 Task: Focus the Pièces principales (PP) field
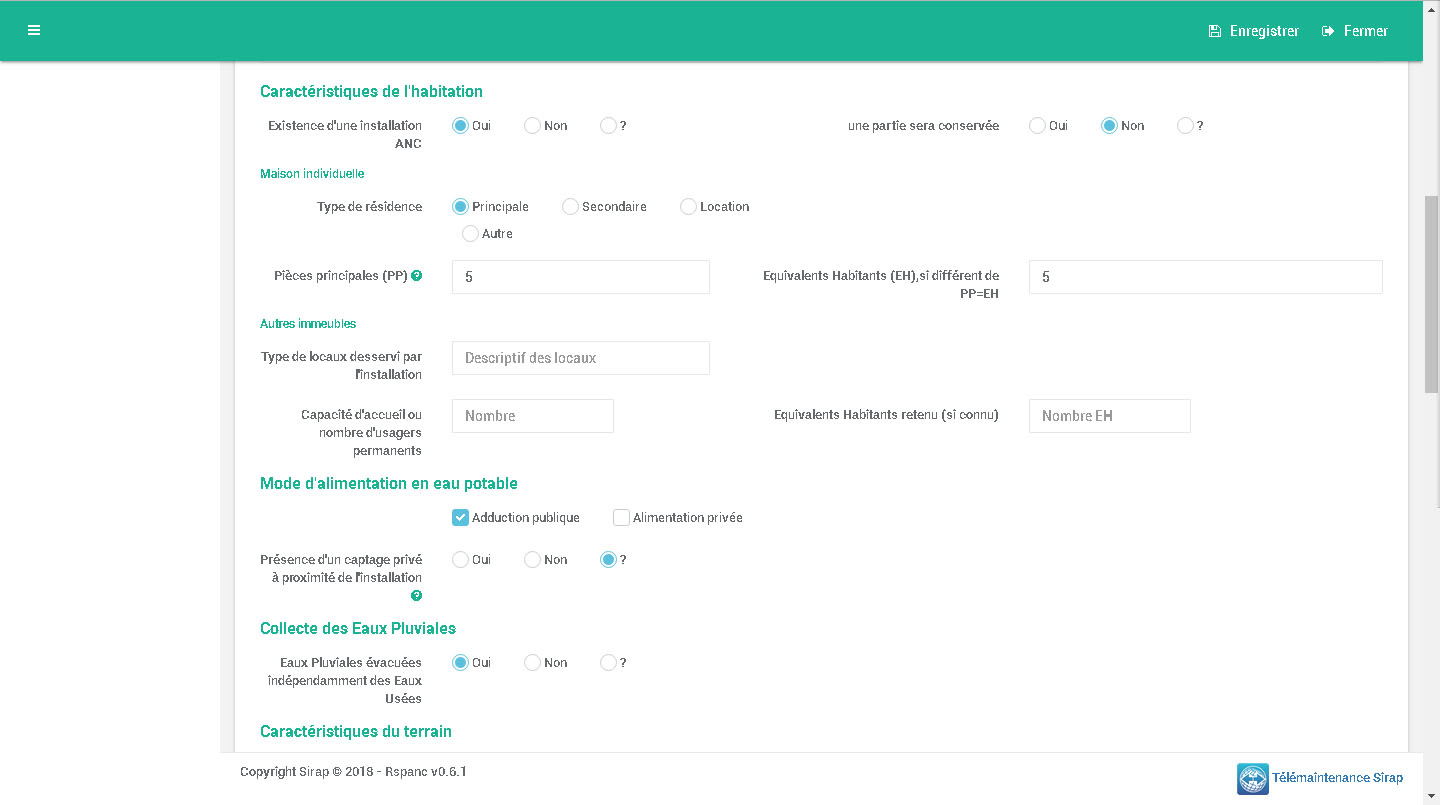click(x=581, y=277)
